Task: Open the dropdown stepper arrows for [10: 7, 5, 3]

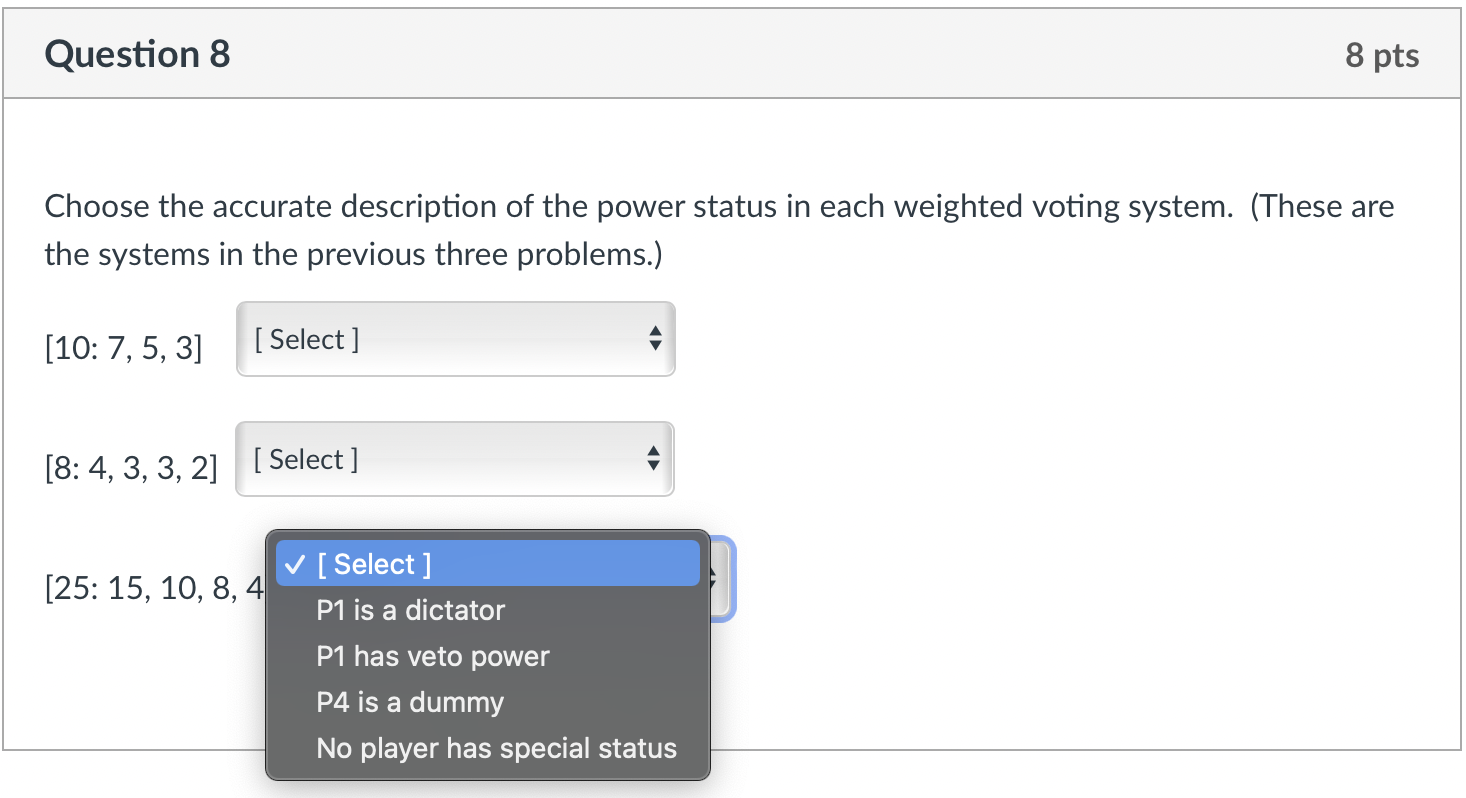Action: click(x=655, y=339)
